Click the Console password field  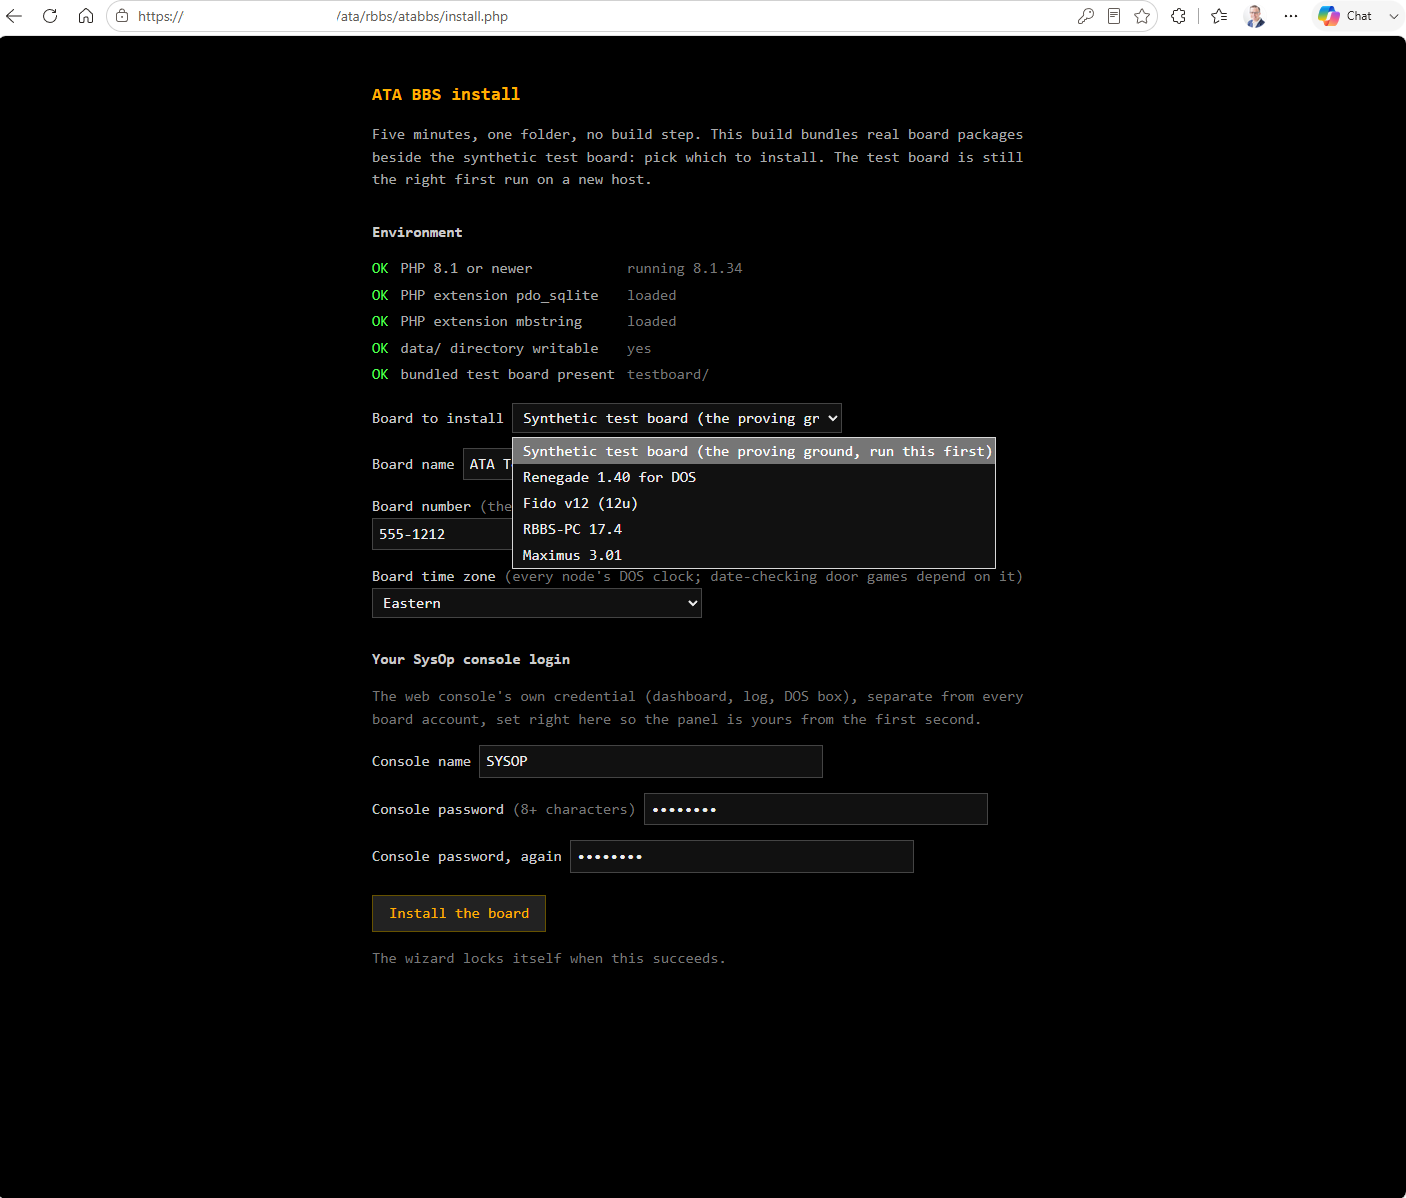(816, 809)
